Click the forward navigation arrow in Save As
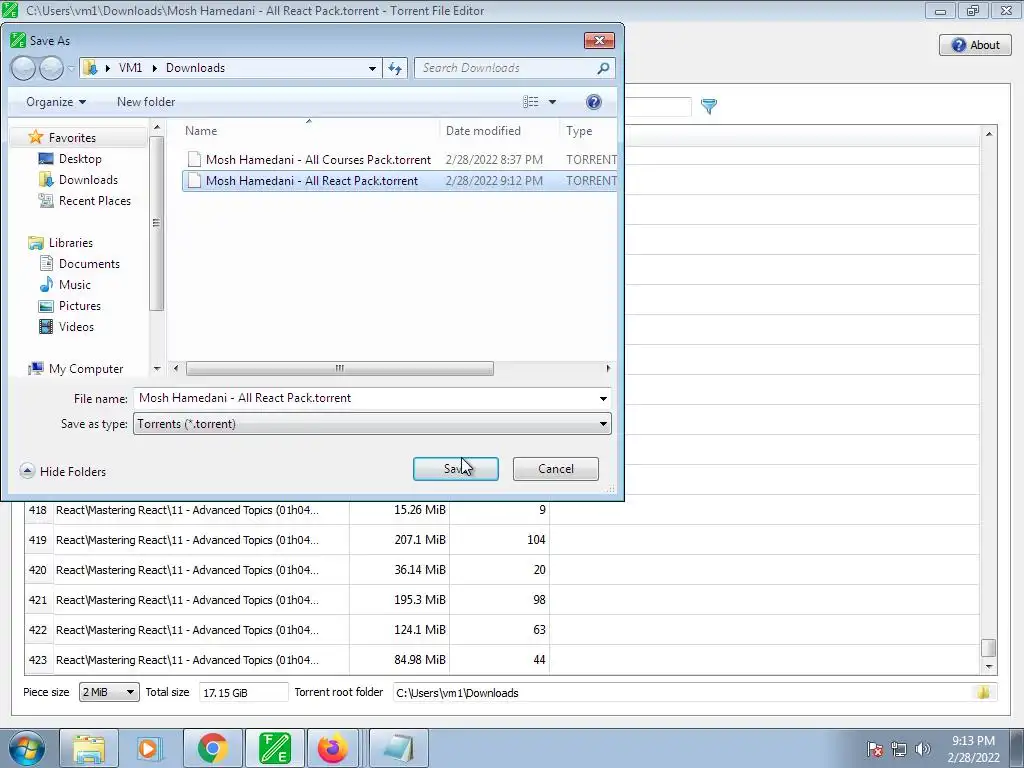This screenshot has width=1024, height=768. click(x=51, y=68)
